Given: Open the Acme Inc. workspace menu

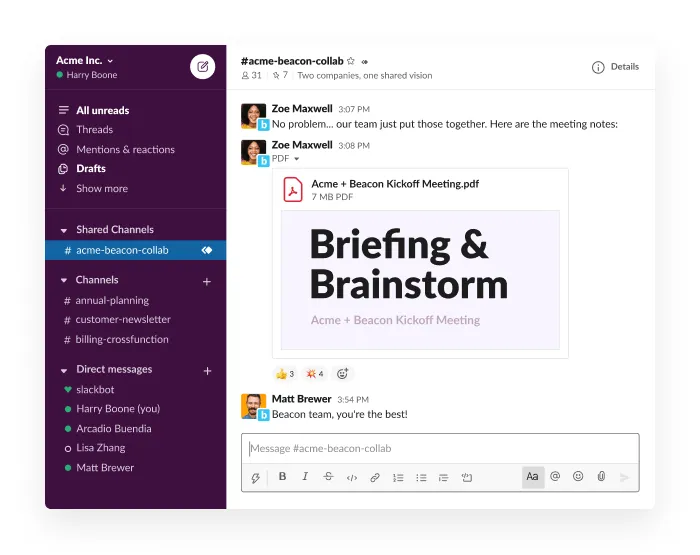Looking at the screenshot, I should [x=85, y=60].
